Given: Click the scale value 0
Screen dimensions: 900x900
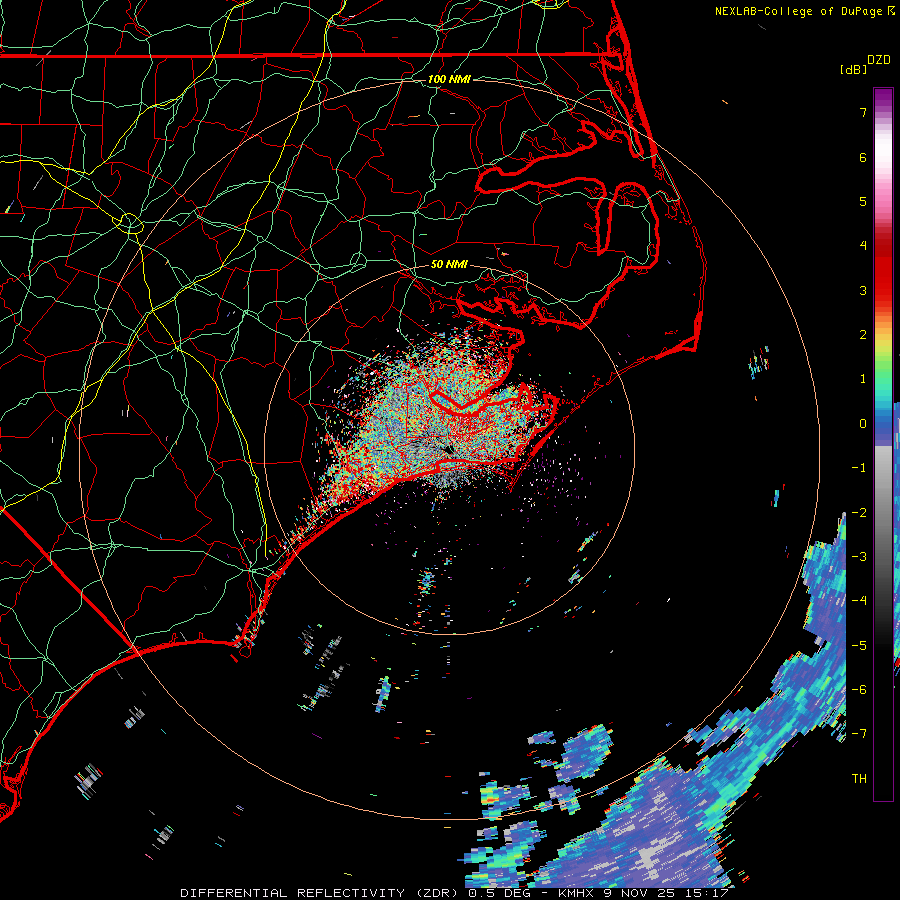Looking at the screenshot, I should coord(863,424).
